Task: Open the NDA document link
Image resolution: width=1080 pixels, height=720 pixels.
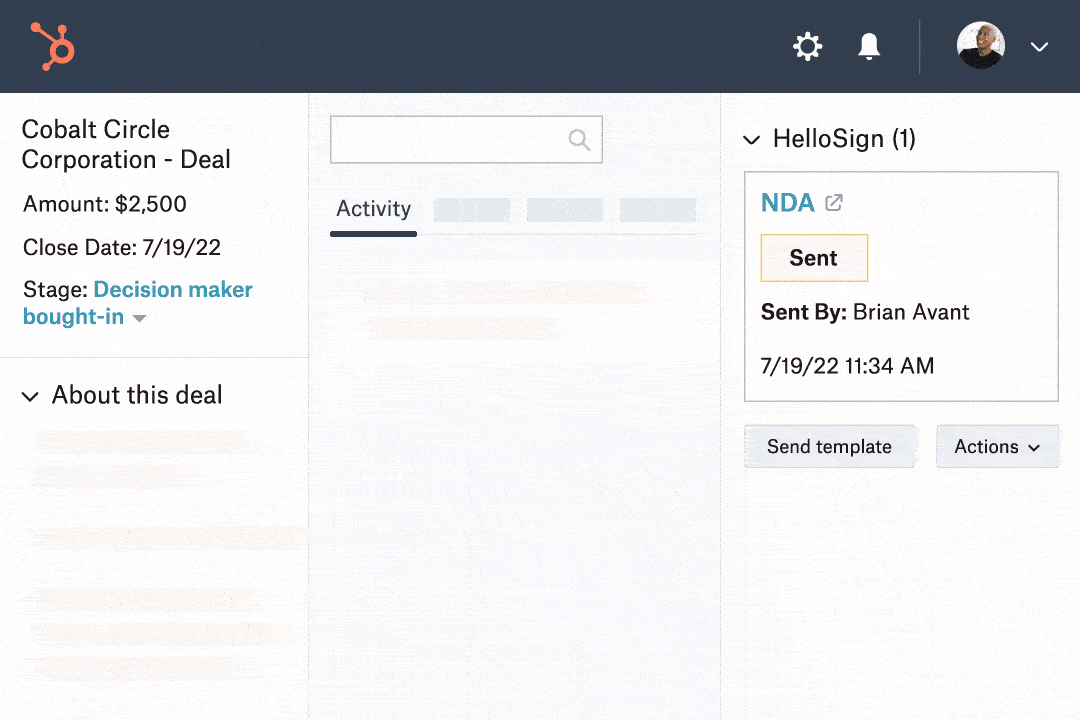Action: pyautogui.click(x=787, y=203)
